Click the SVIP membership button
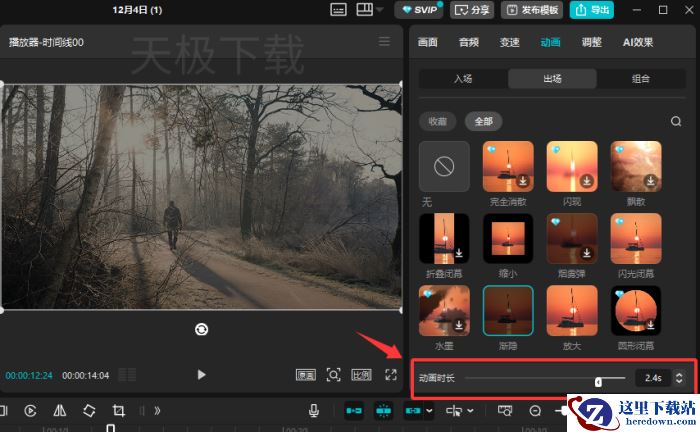This screenshot has height=432, width=700. click(418, 10)
